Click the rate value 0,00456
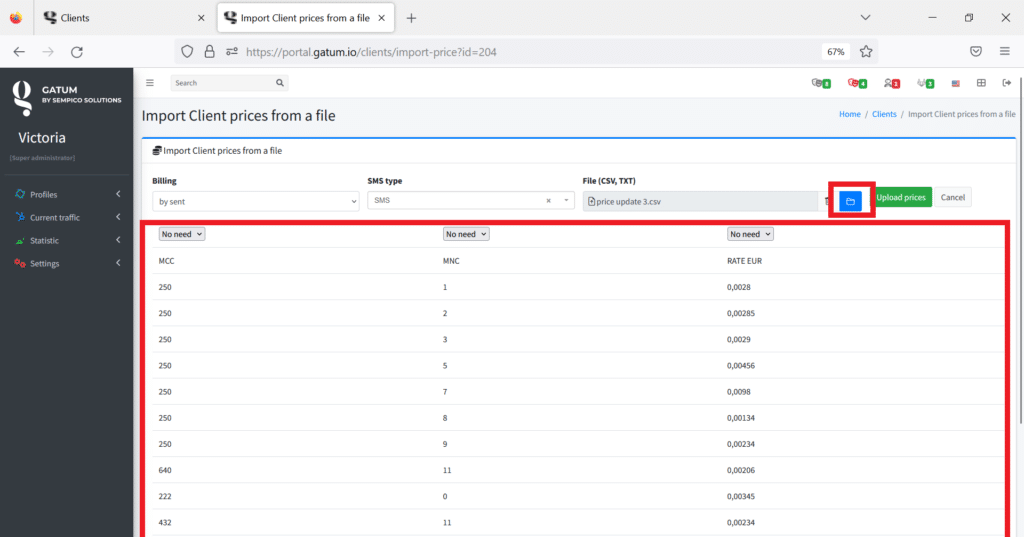1024x537 pixels. pos(741,365)
